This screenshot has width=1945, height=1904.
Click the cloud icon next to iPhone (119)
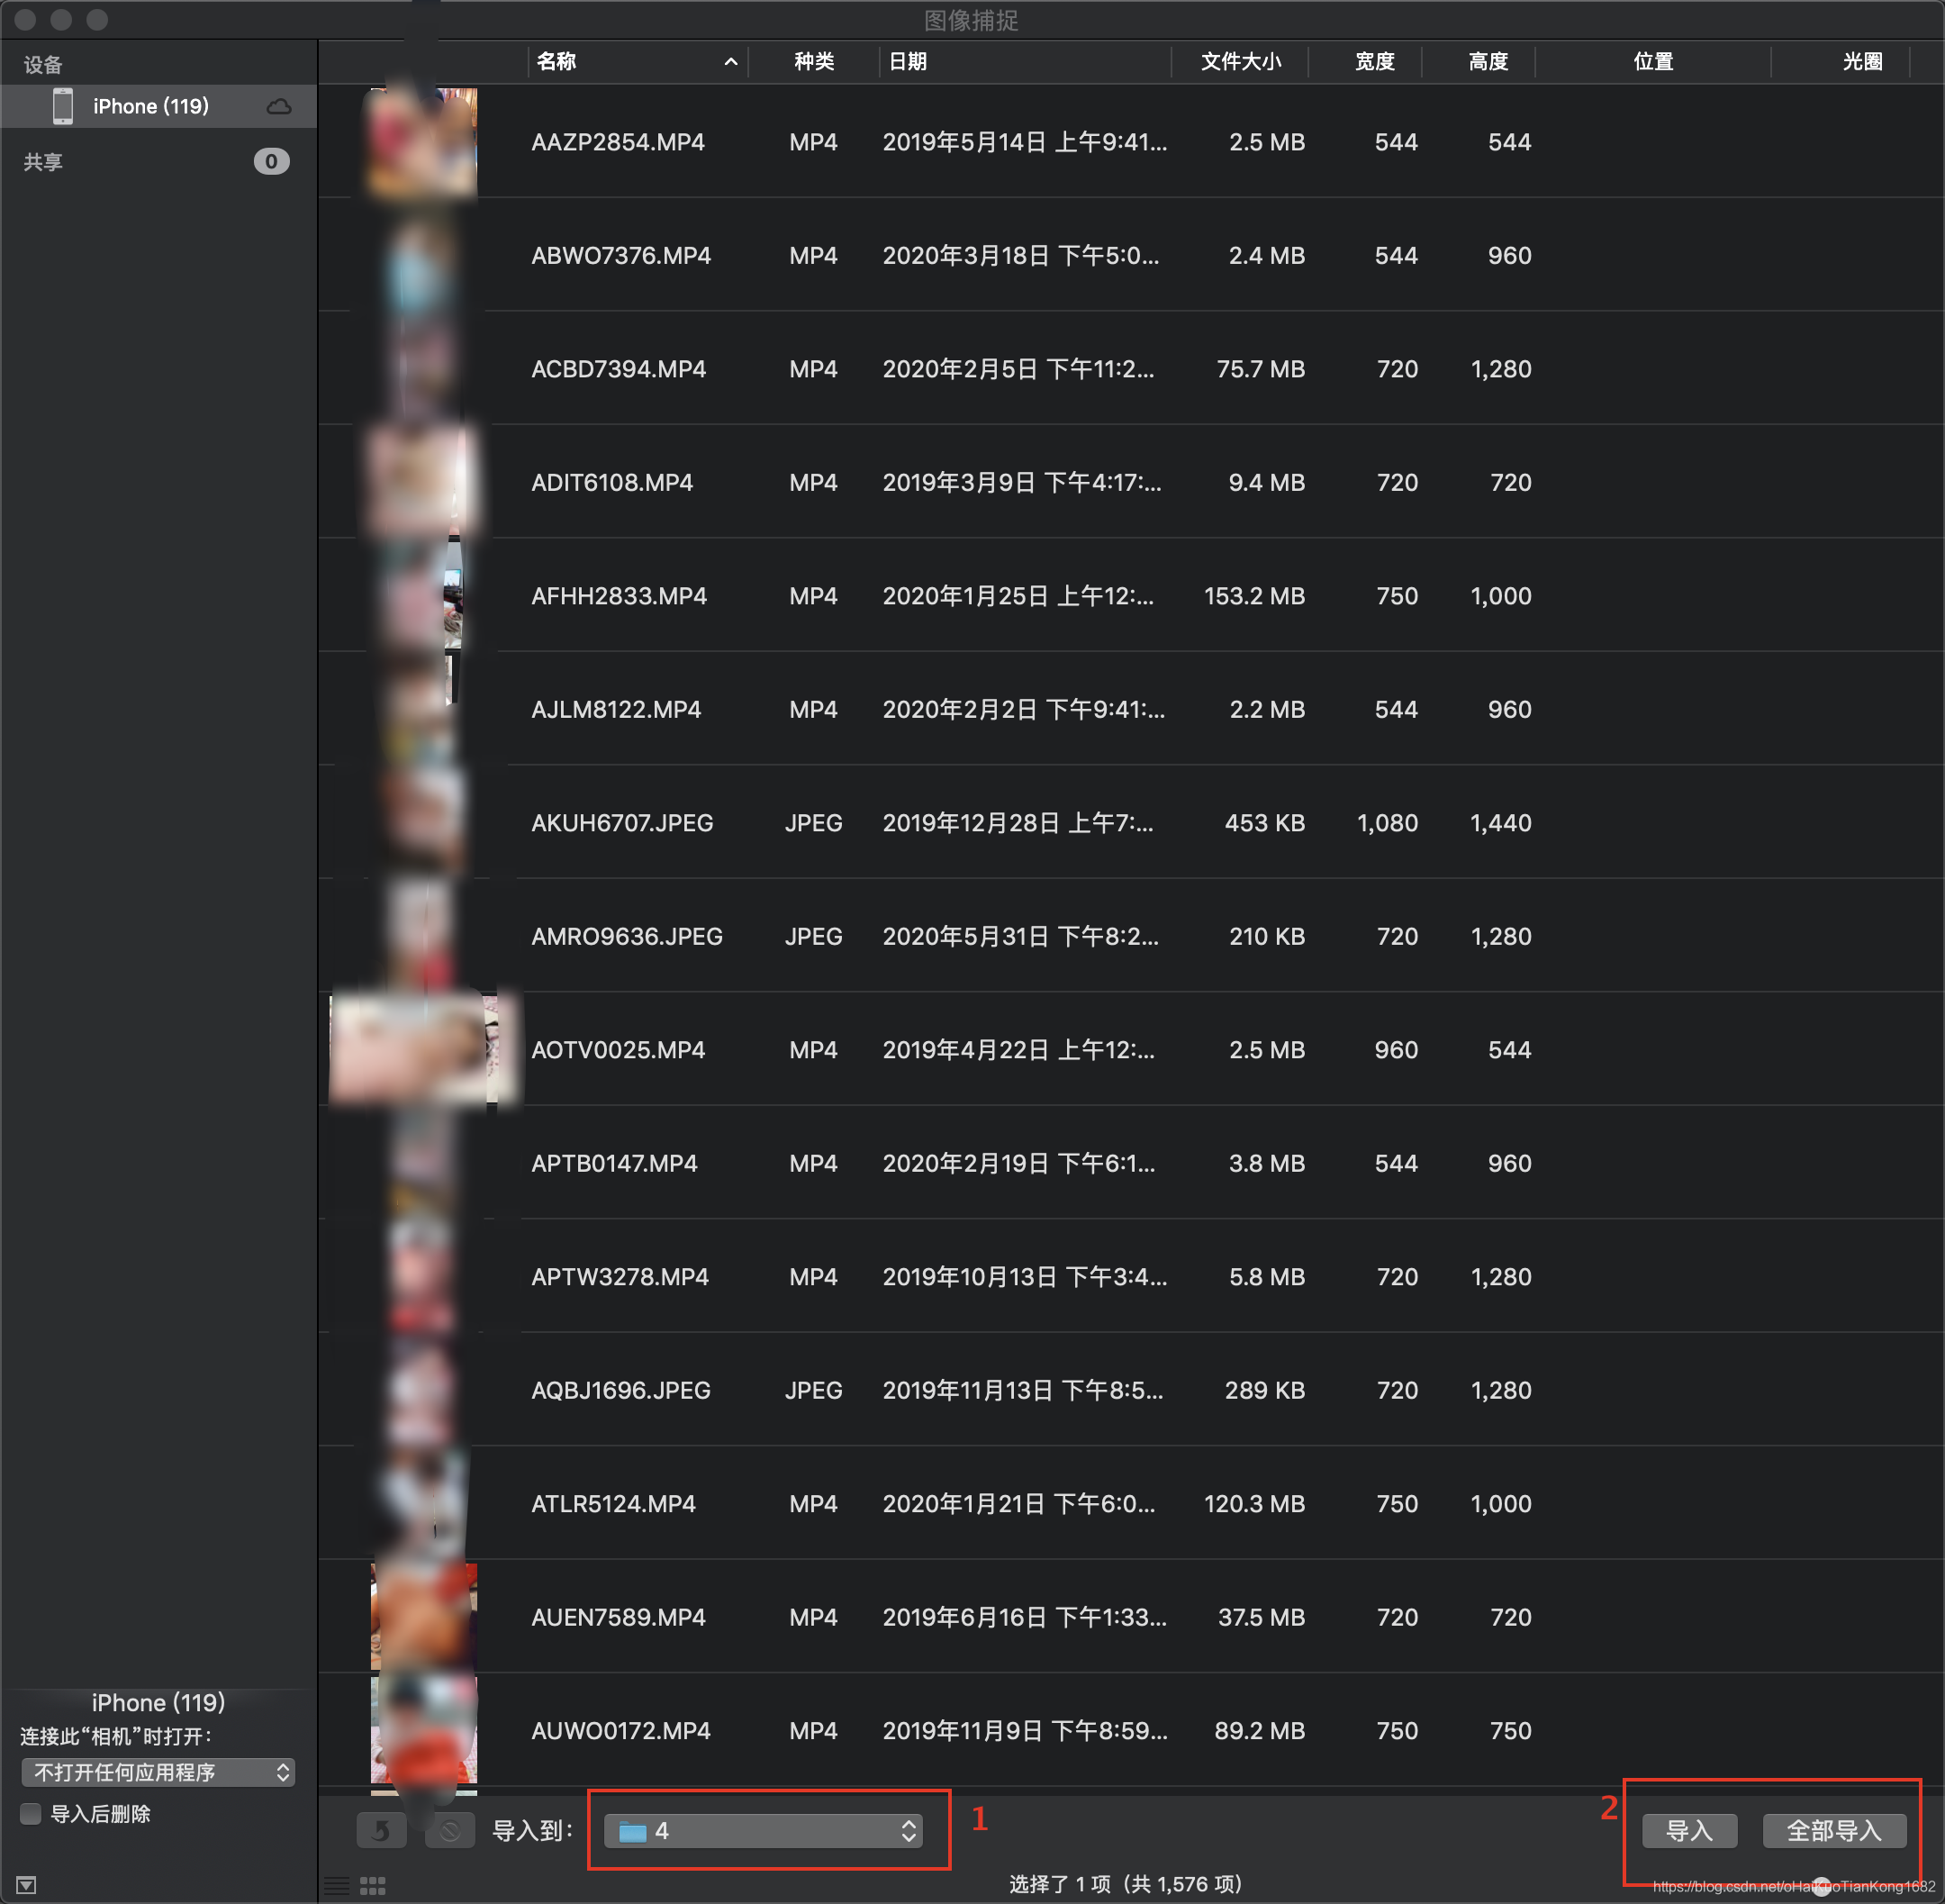point(279,107)
